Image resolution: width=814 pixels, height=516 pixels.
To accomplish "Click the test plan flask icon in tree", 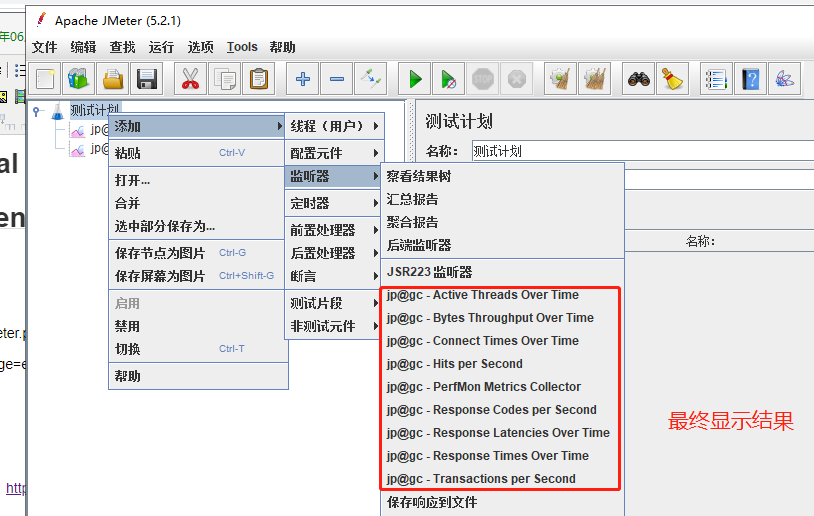I will (x=58, y=111).
